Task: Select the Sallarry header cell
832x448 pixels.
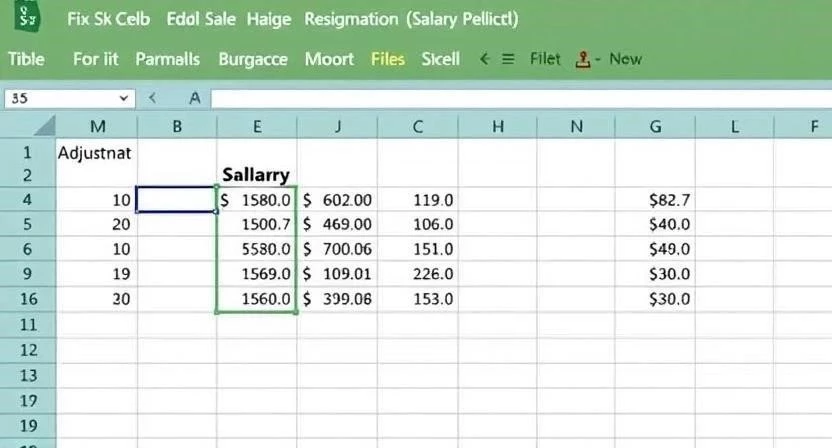Action: pos(257,175)
